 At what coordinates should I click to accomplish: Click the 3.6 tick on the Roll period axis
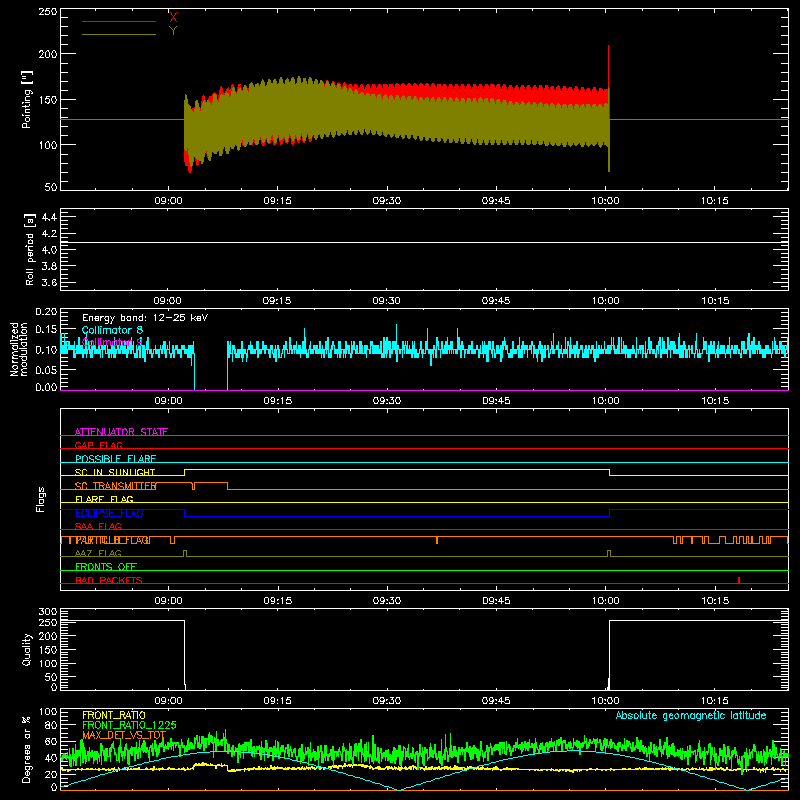49,283
